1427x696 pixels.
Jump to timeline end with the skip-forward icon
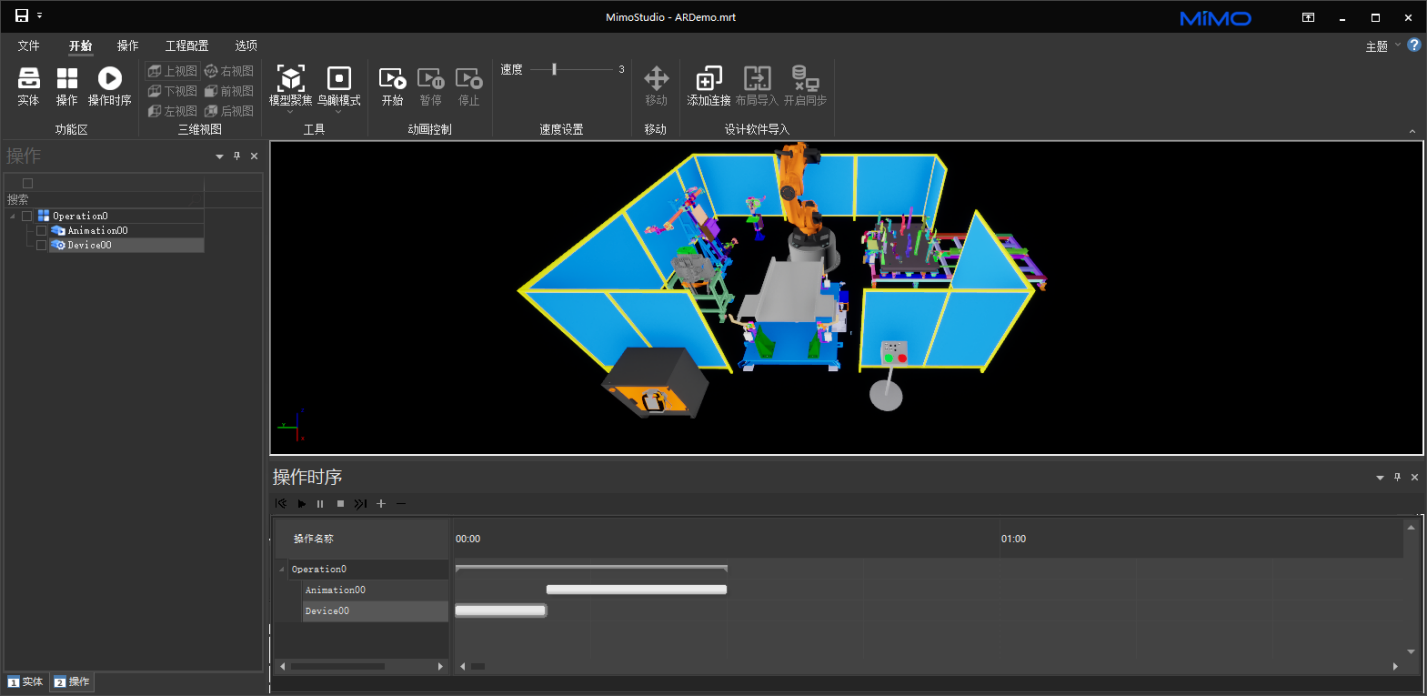(360, 504)
